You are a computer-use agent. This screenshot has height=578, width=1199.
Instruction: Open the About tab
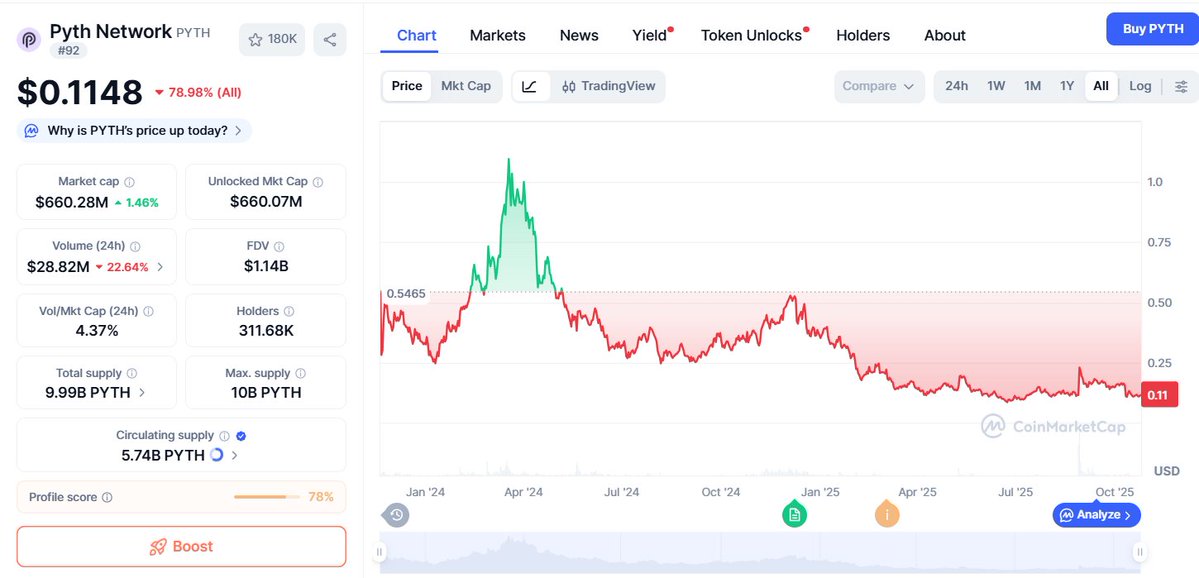point(945,35)
